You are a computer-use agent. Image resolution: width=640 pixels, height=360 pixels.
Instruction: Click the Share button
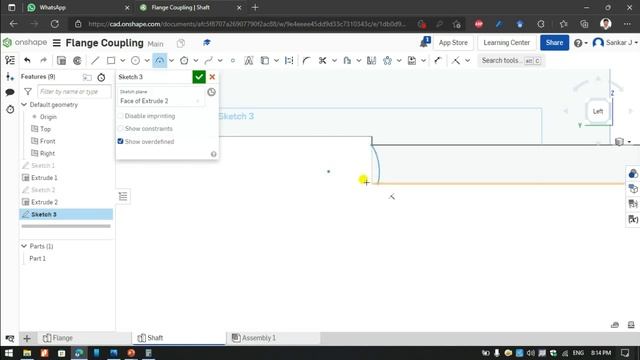554,42
